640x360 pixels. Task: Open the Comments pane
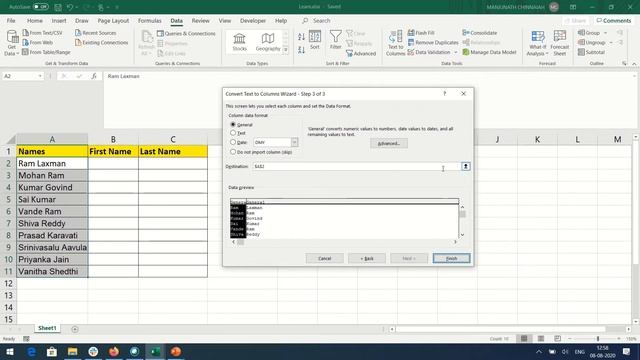tap(613, 20)
